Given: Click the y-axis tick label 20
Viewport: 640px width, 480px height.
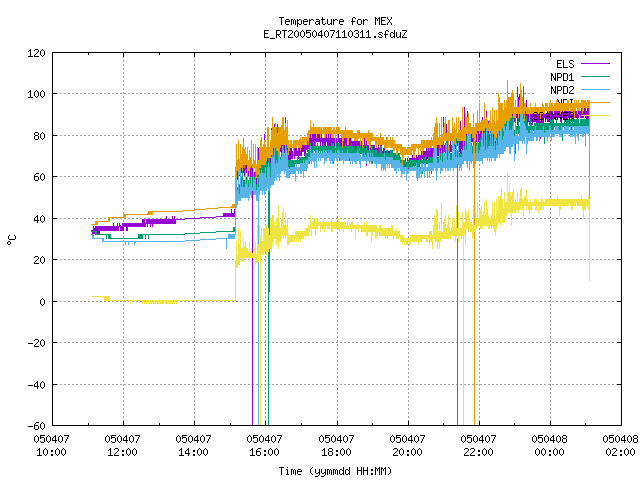Looking at the screenshot, I should click(x=39, y=260).
